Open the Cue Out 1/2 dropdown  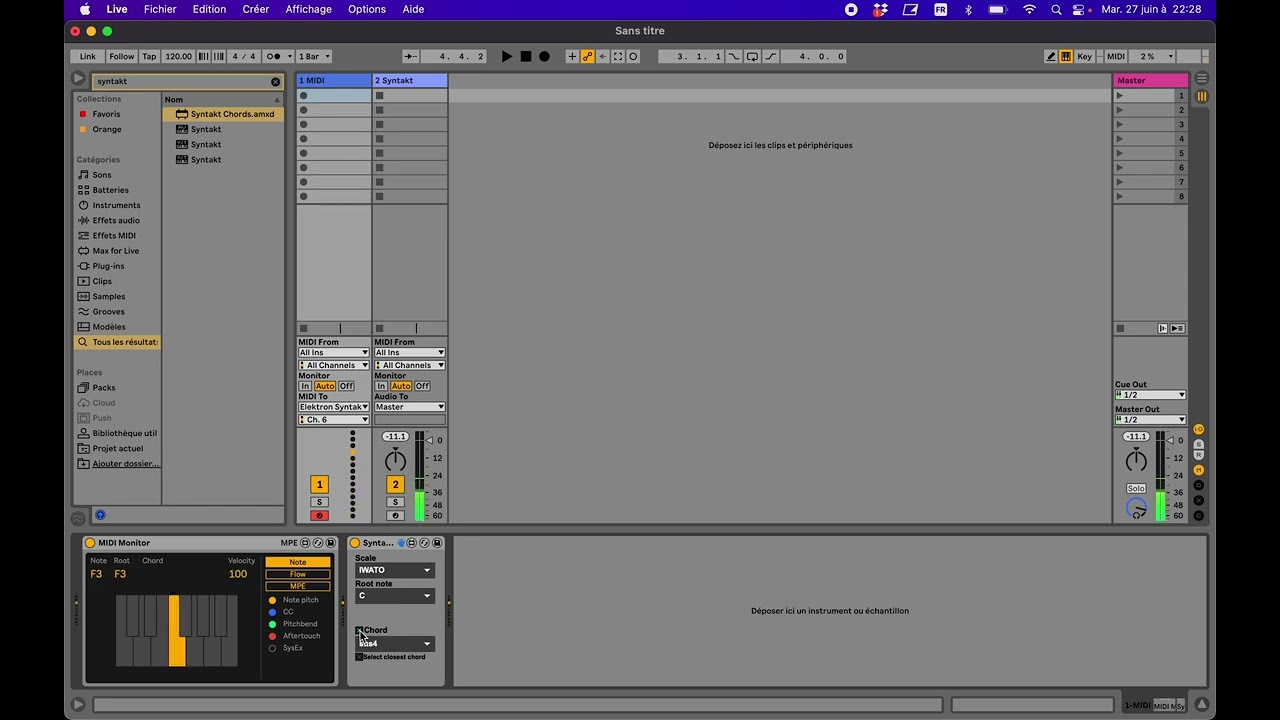coord(1150,395)
